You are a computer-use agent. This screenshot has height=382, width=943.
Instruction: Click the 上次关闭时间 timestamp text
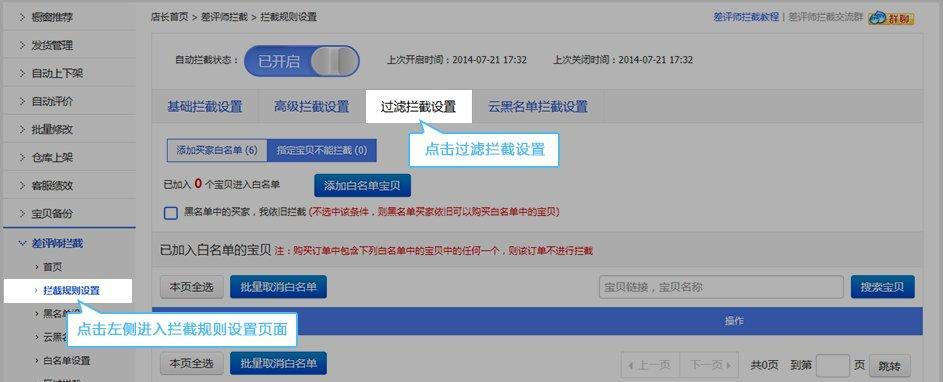[623, 60]
